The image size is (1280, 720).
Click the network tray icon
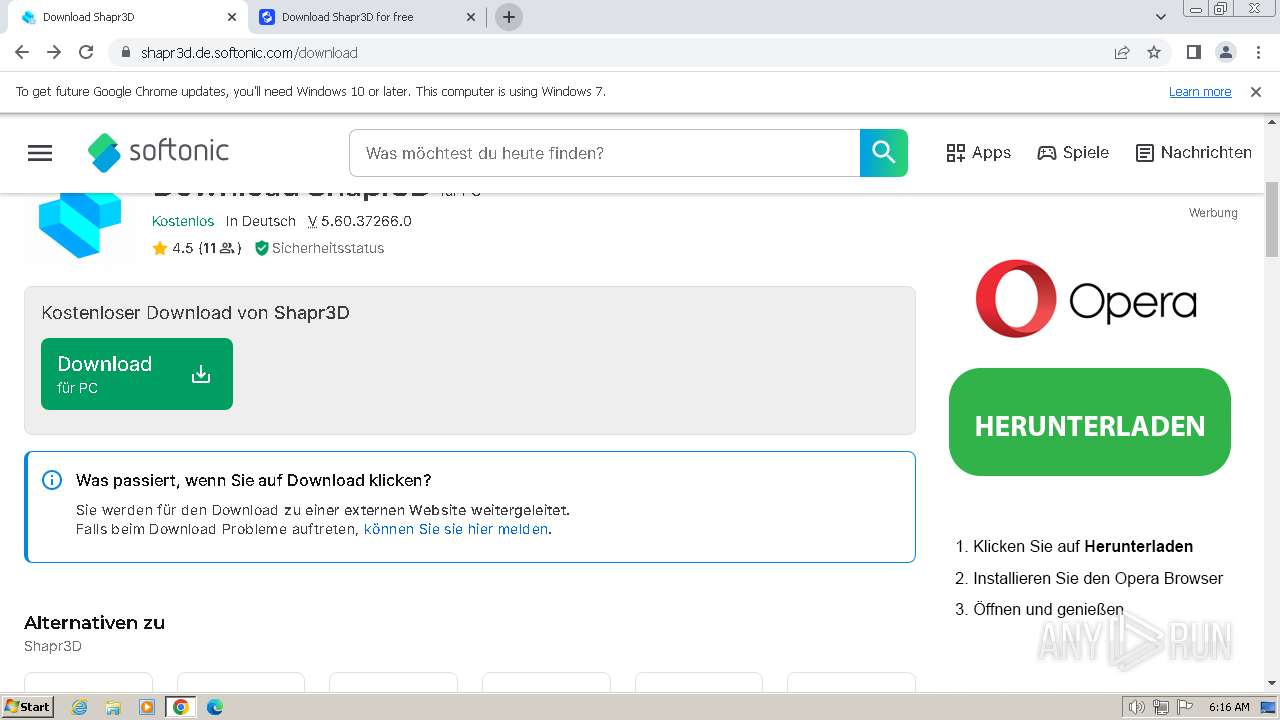click(1161, 707)
